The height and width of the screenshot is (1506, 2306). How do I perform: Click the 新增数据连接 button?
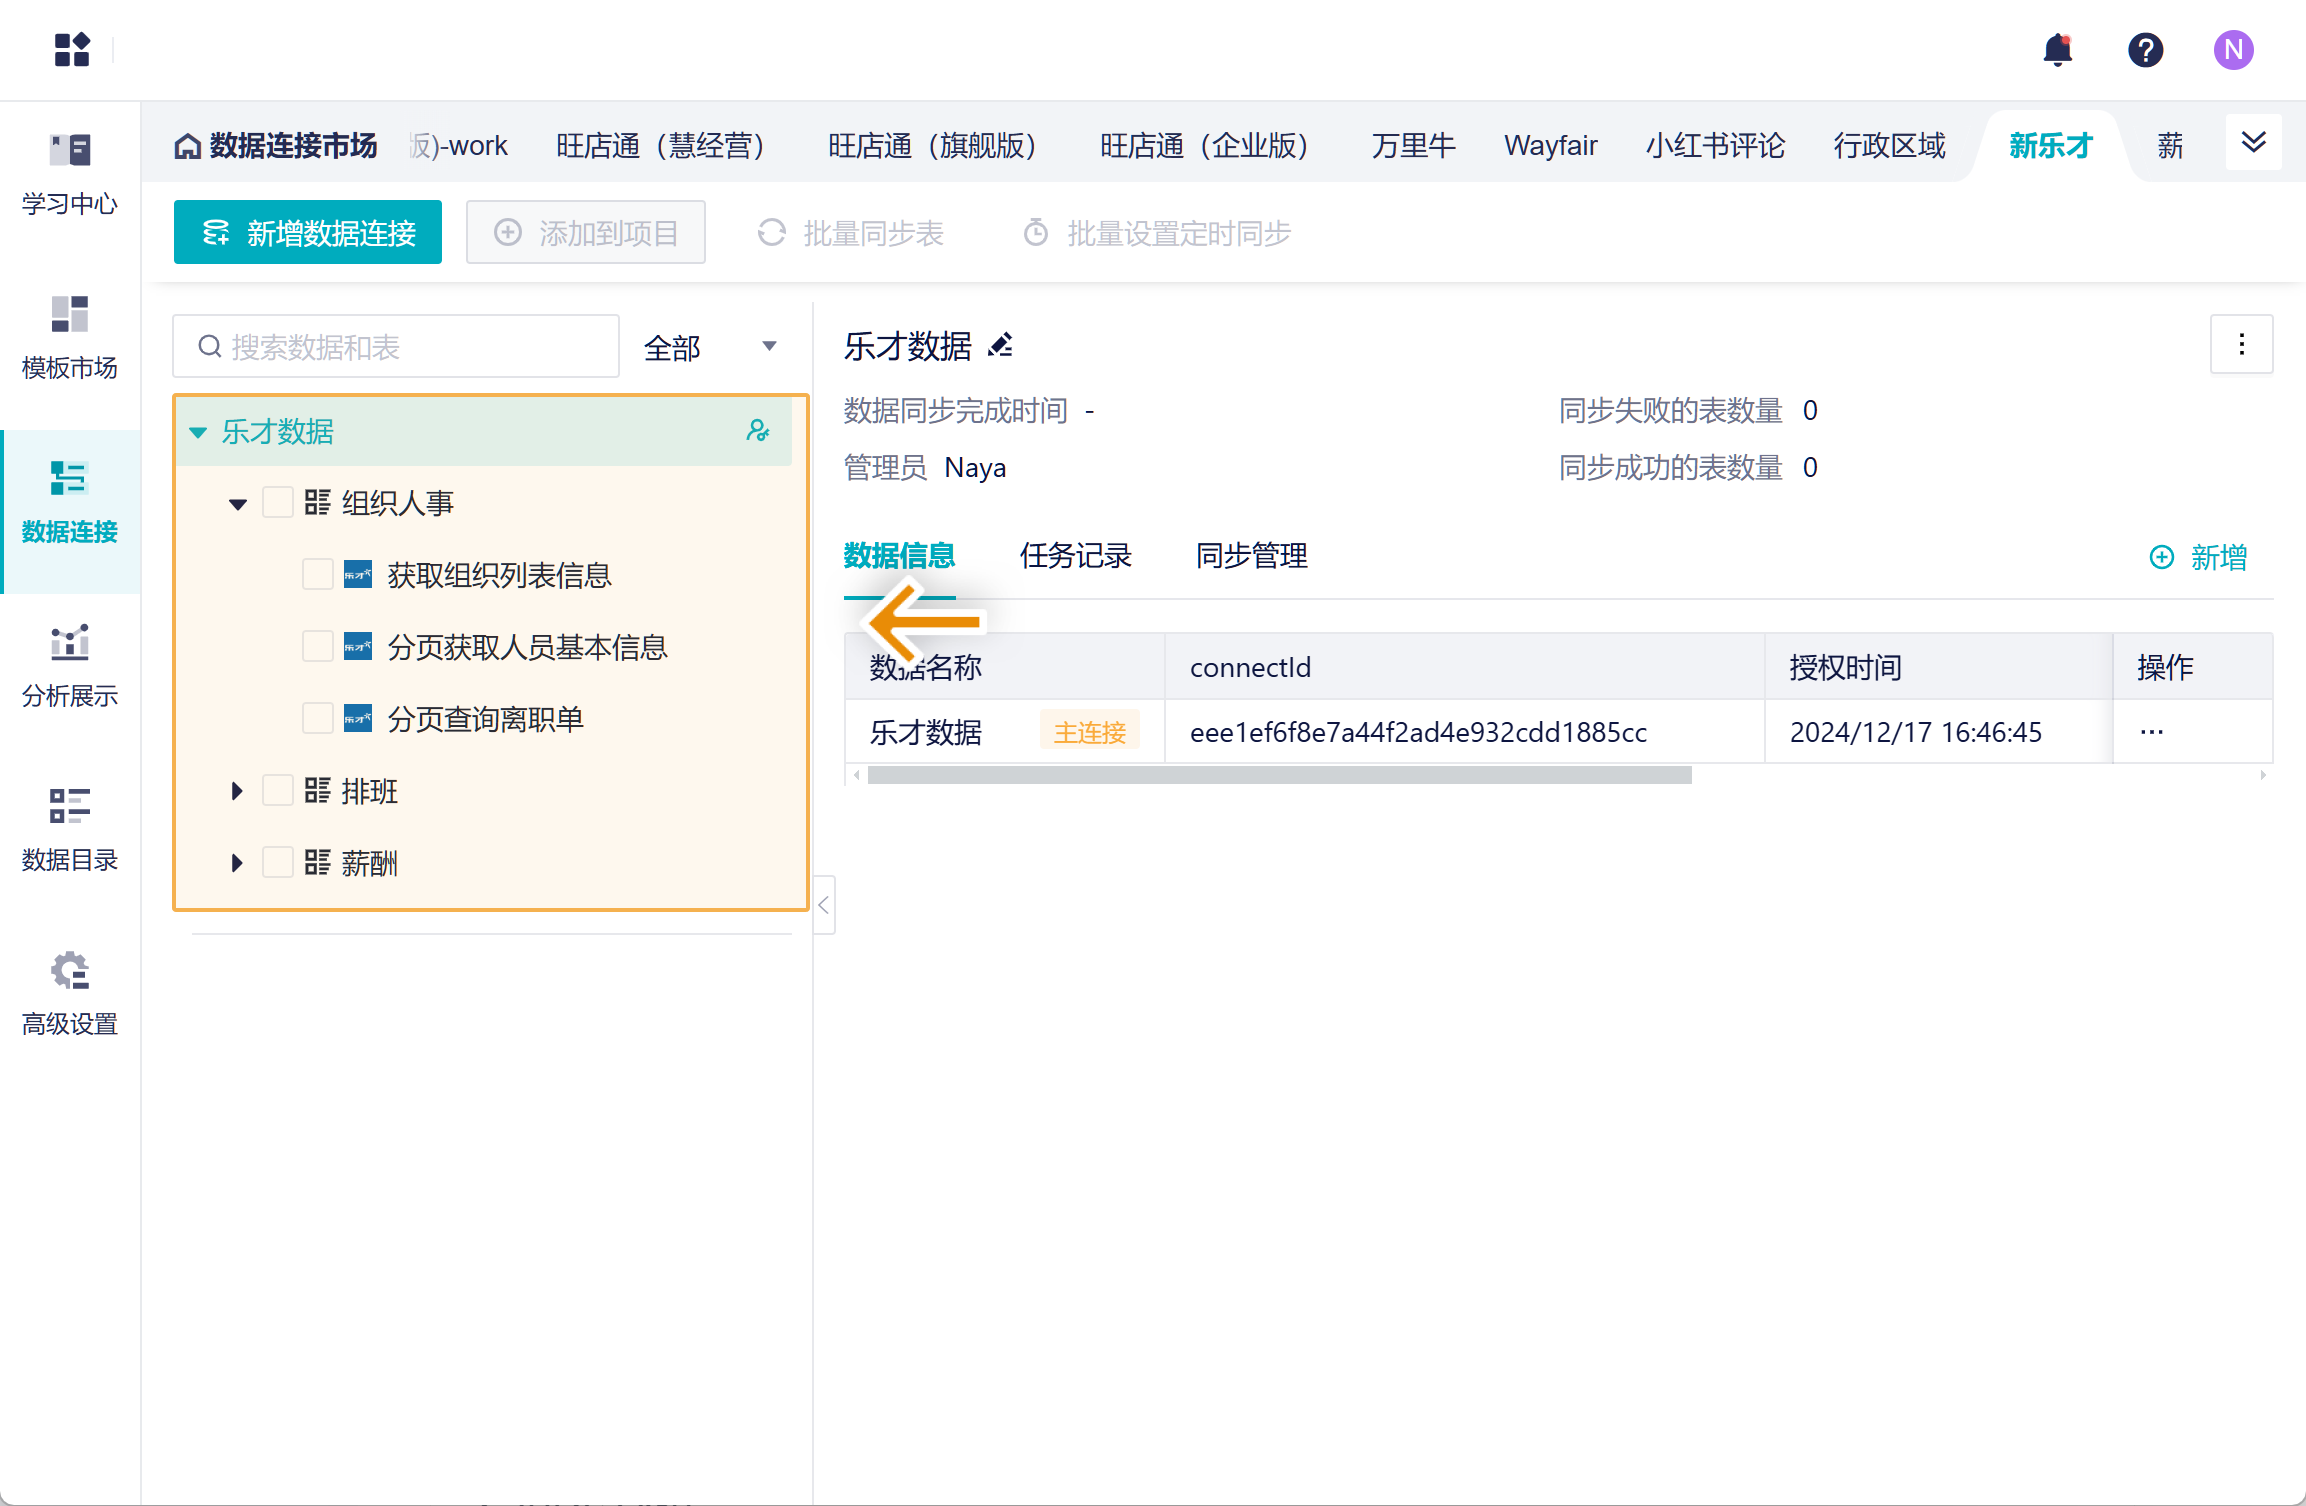[308, 233]
